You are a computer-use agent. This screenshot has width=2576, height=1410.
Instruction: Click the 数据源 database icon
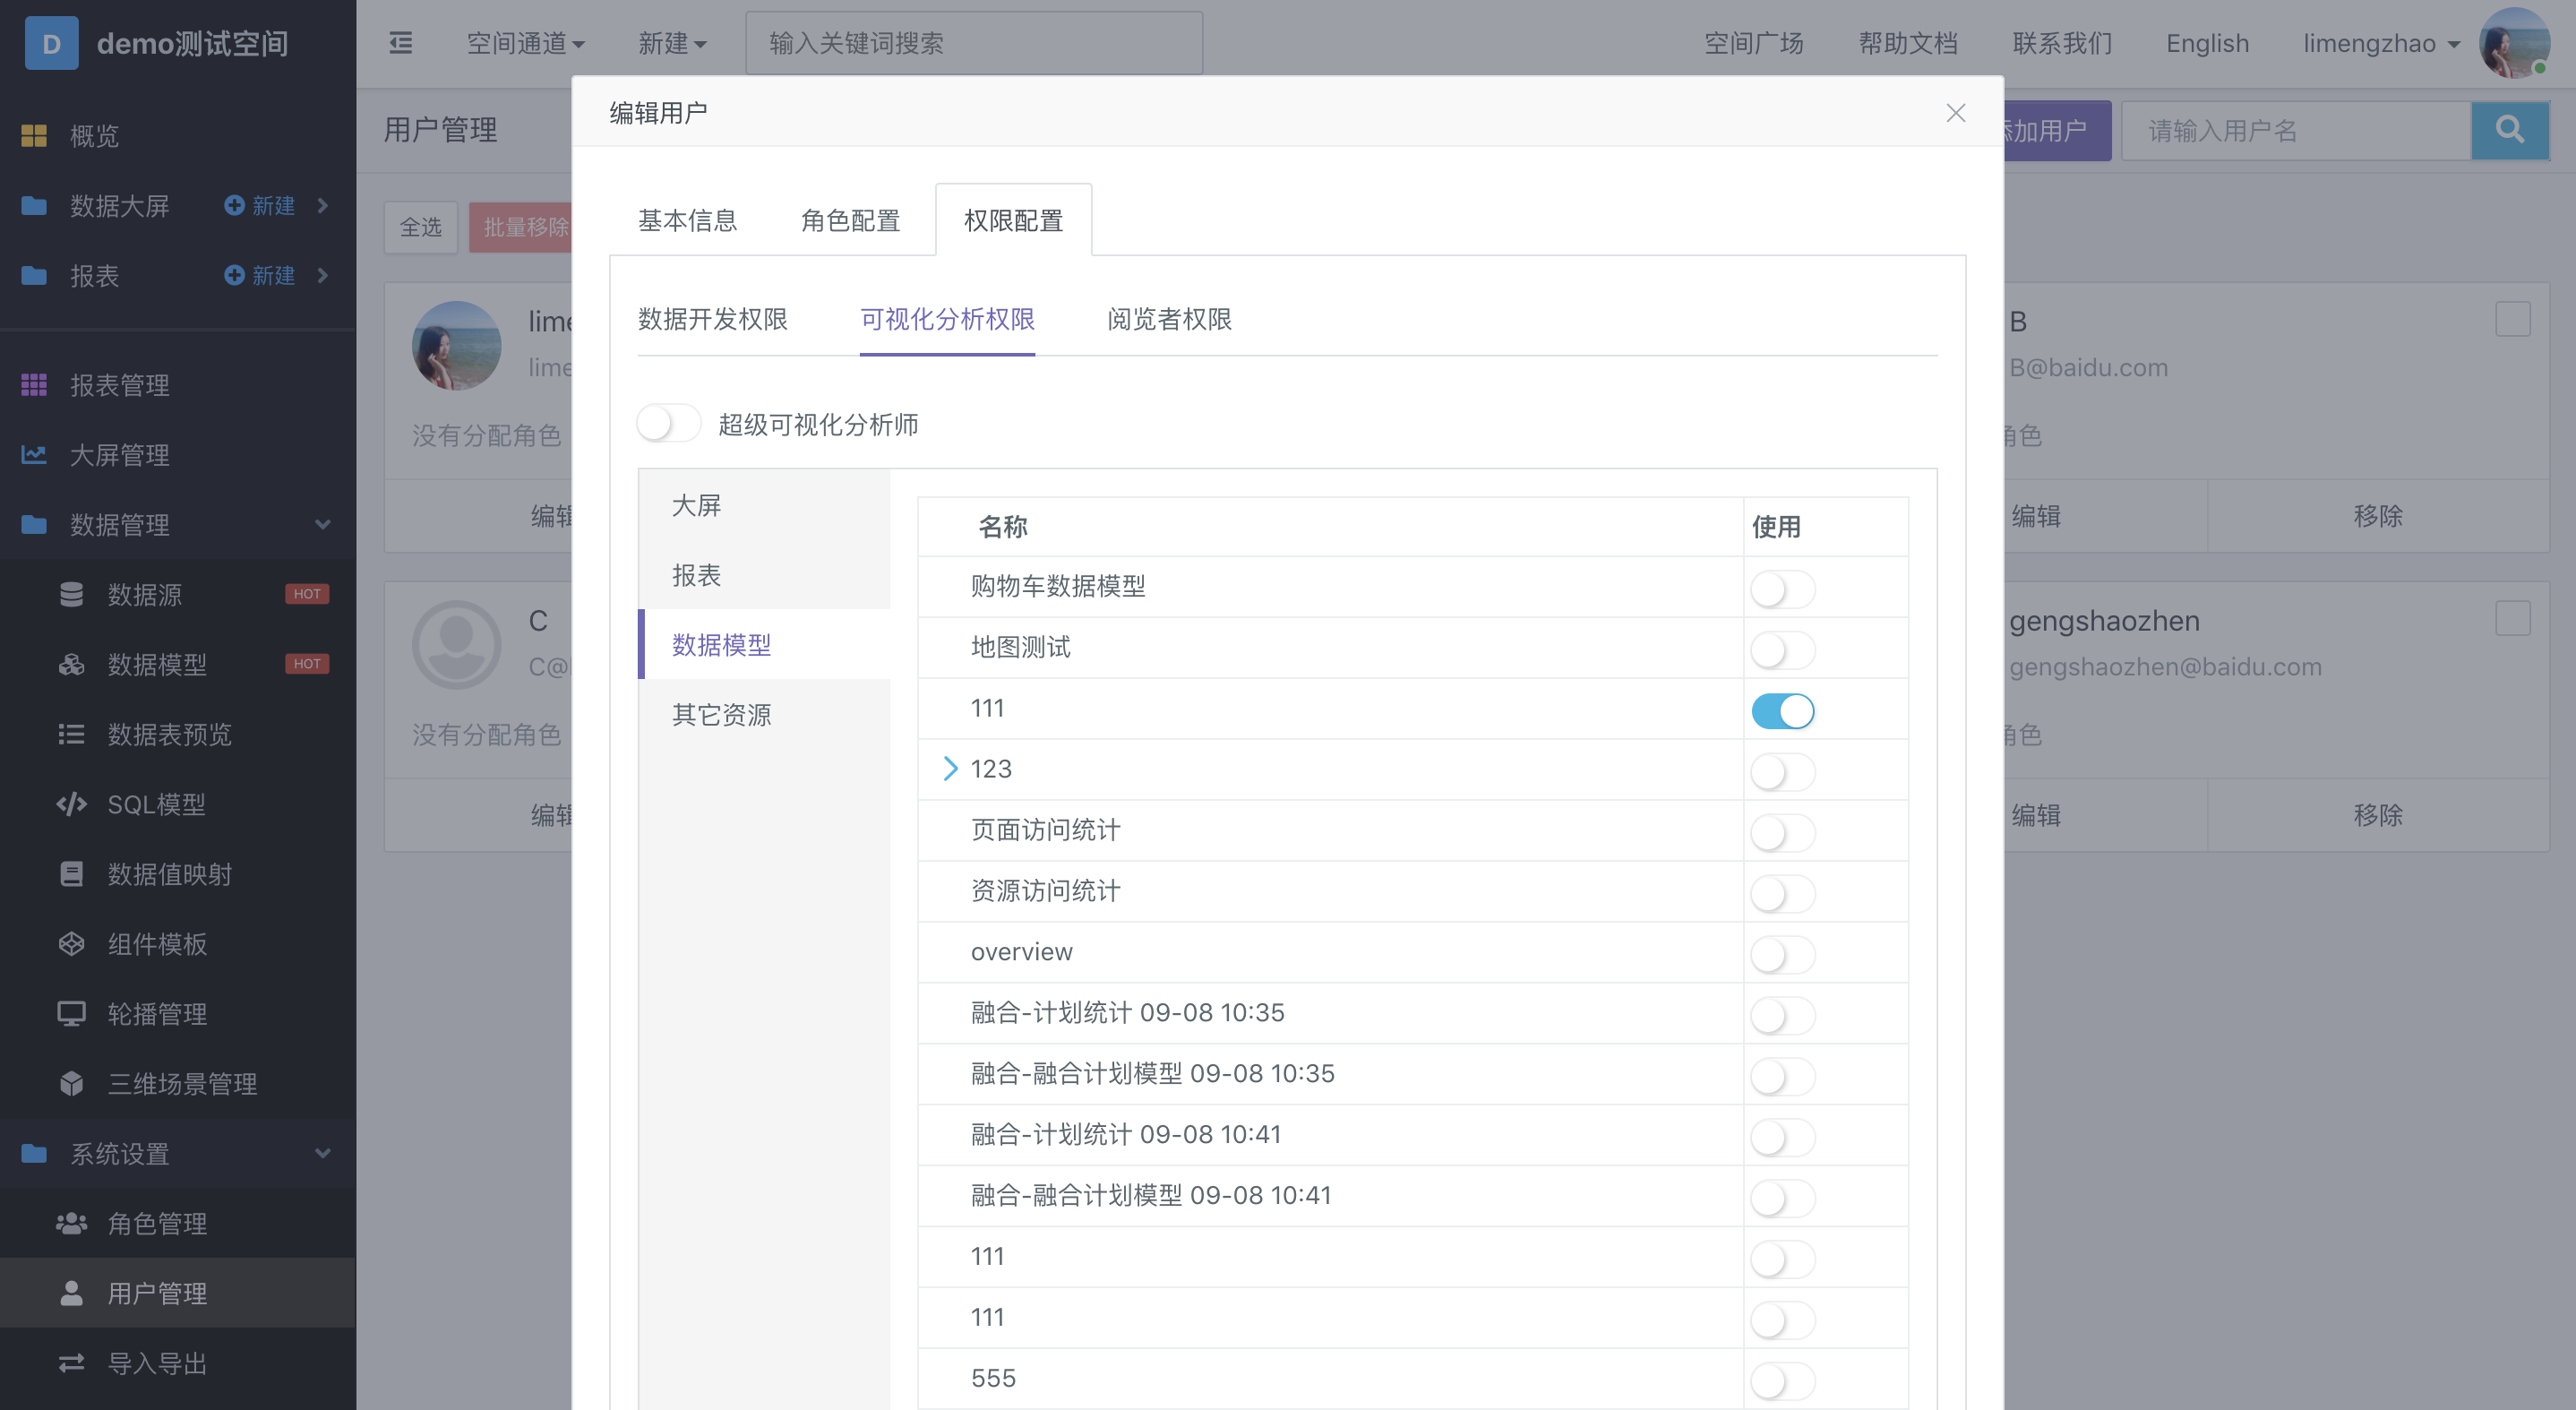click(71, 594)
